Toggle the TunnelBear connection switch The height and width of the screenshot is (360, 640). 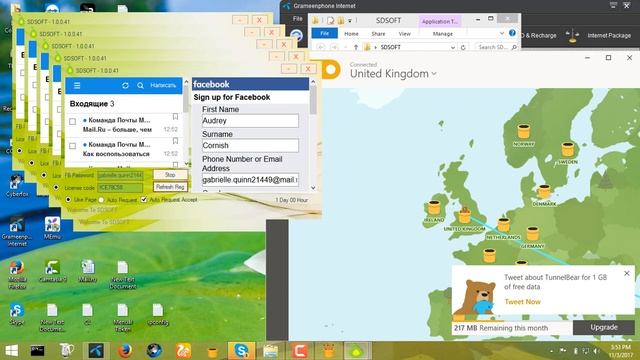tap(331, 70)
